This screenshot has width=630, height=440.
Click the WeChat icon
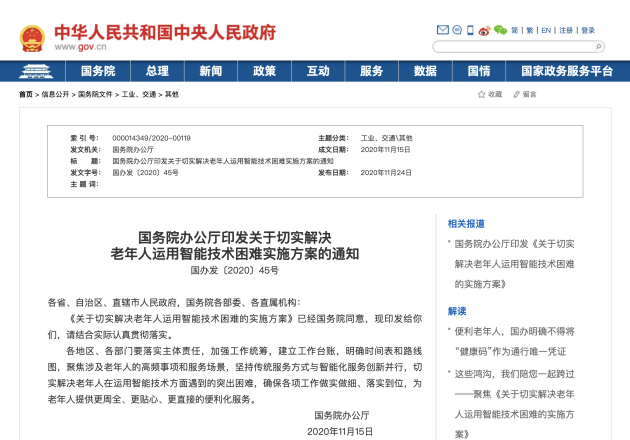pyautogui.click(x=500, y=30)
